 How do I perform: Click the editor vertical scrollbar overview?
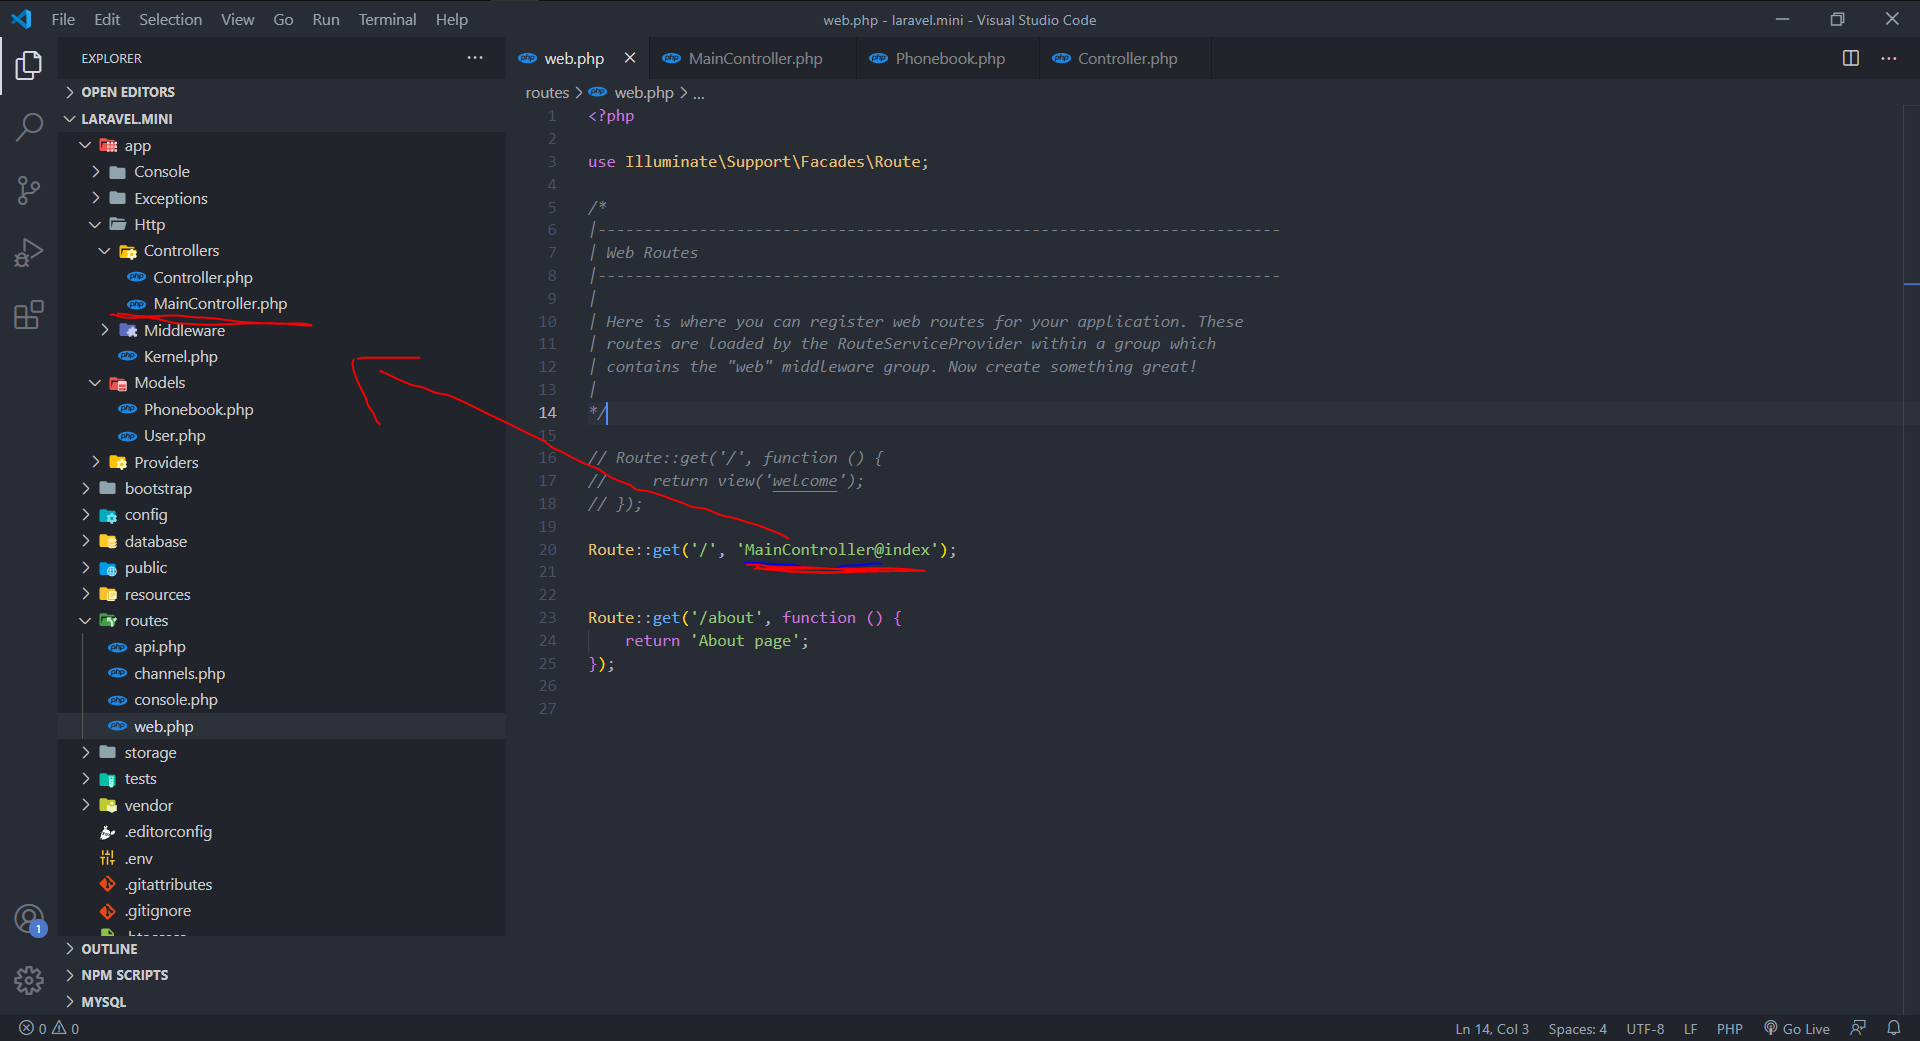pyautogui.click(x=1910, y=560)
